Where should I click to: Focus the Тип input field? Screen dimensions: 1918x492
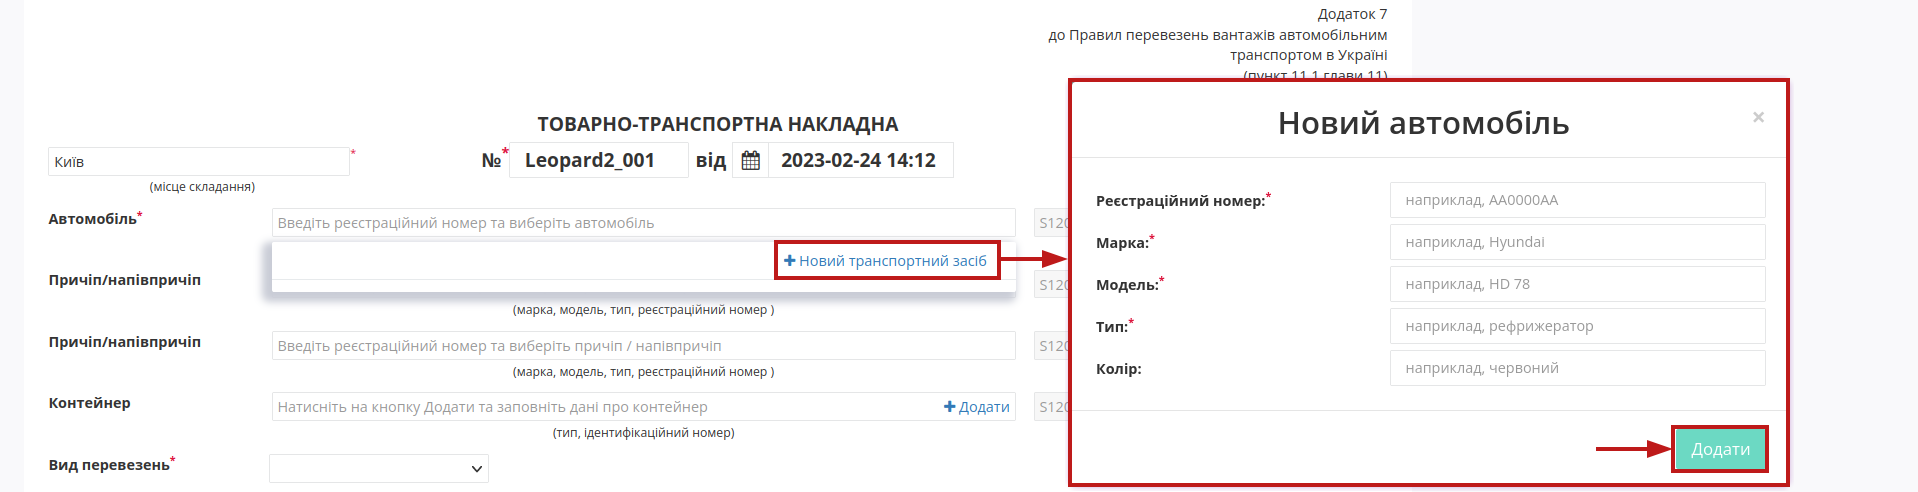point(1577,326)
